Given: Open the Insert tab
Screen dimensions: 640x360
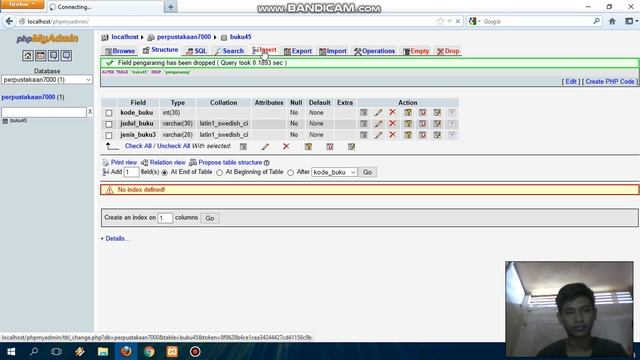Looking at the screenshot, I should (264, 50).
